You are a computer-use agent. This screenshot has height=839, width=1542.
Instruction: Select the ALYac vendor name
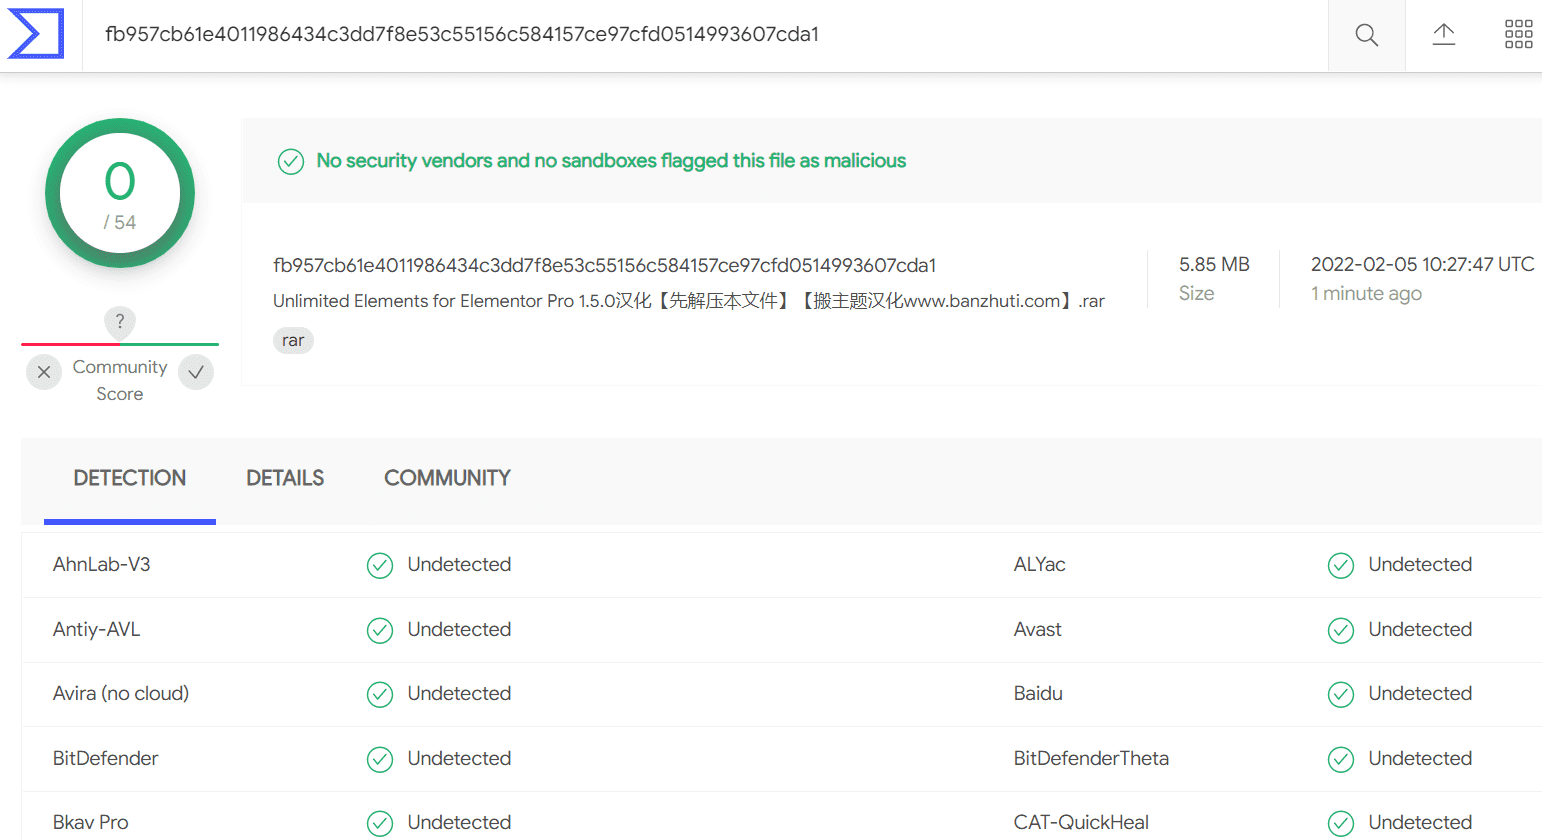pyautogui.click(x=1040, y=565)
